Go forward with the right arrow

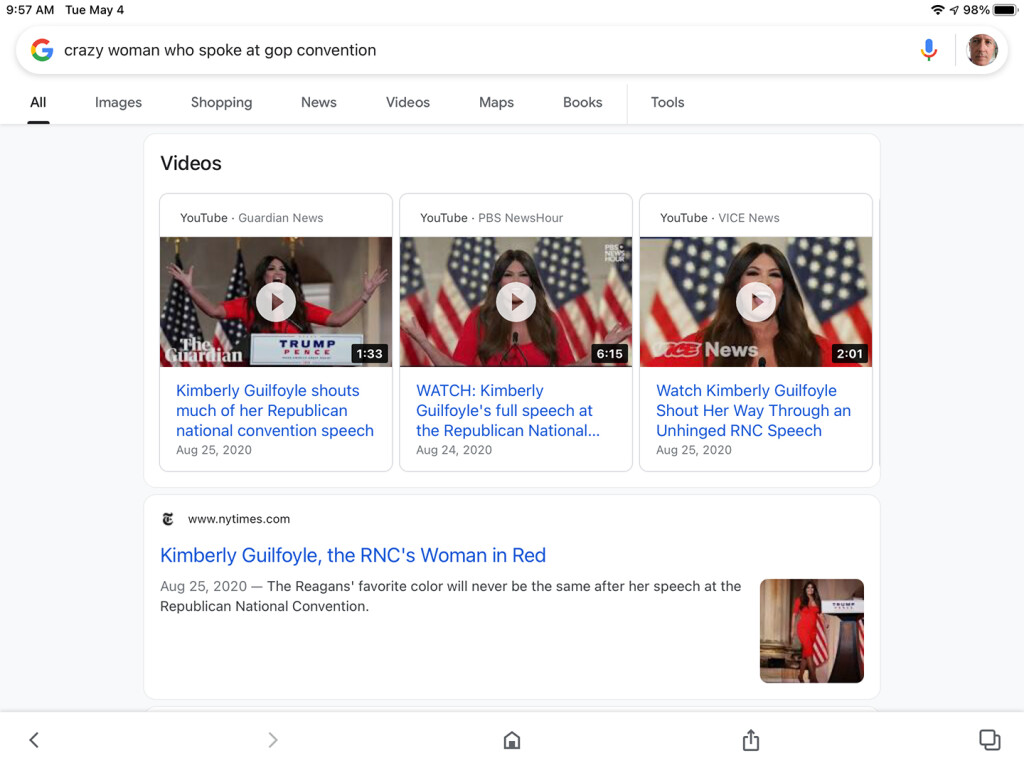272,740
